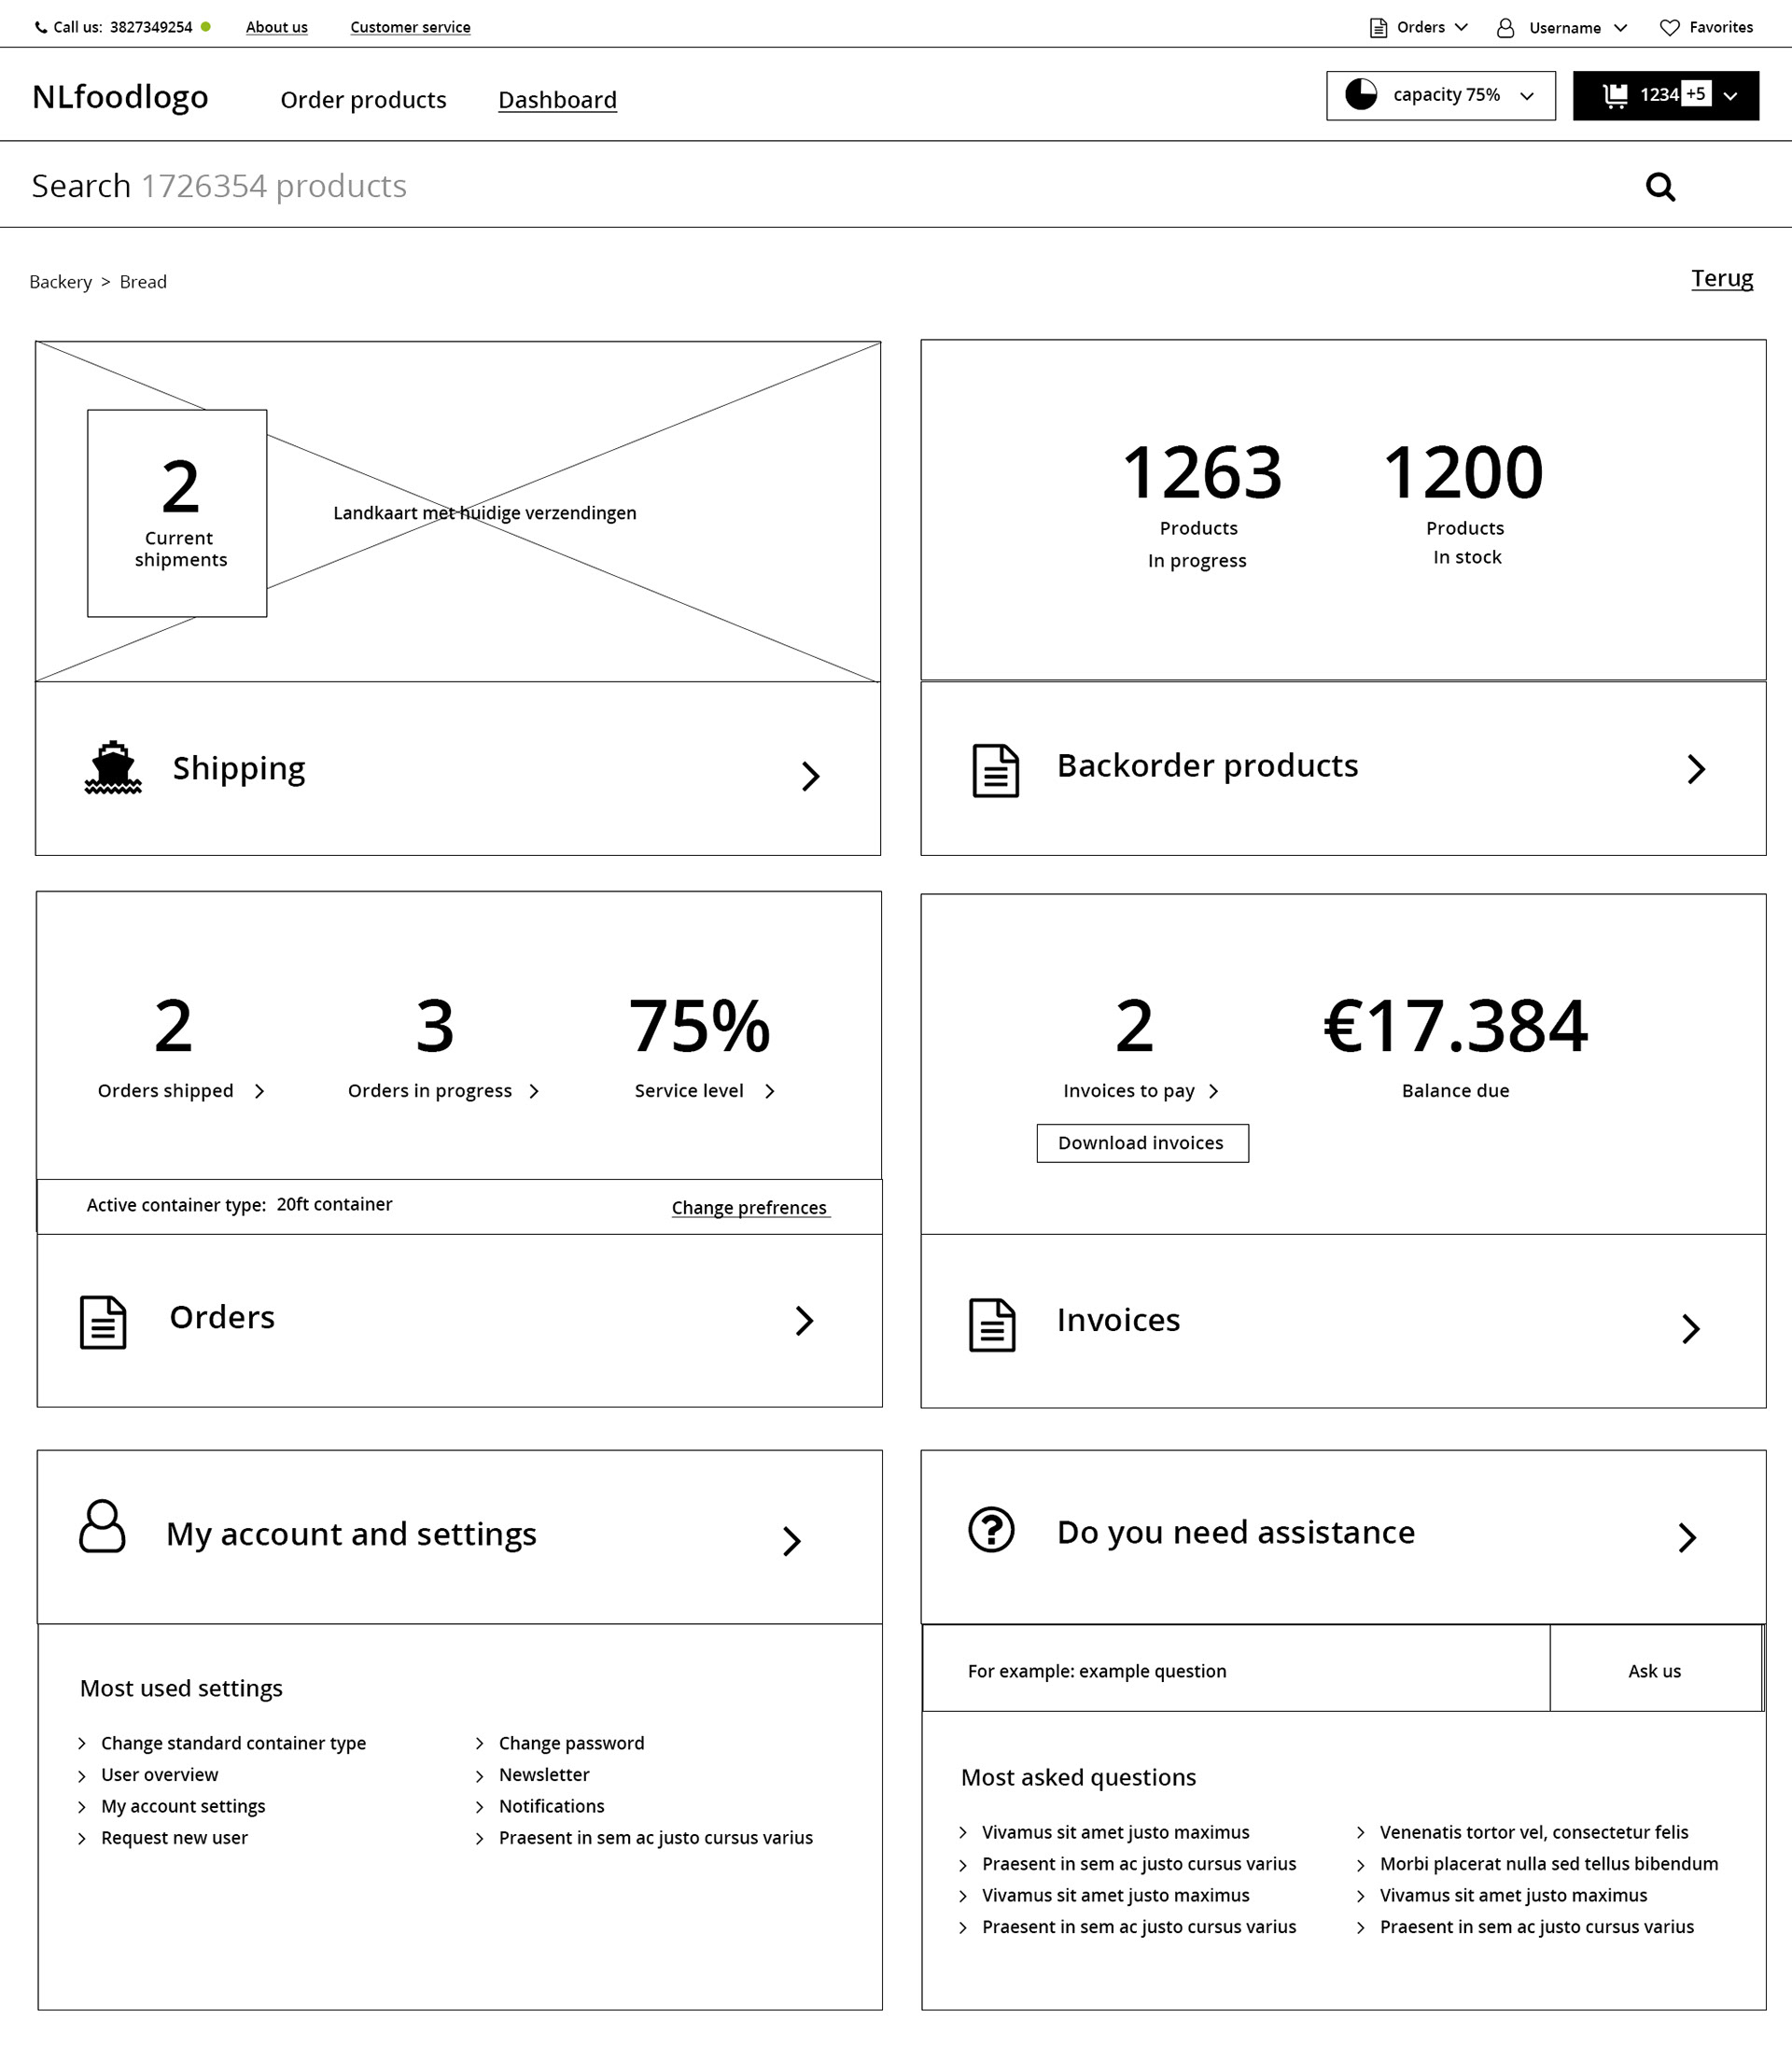Open the shopping cart 1234 dropdown
The image size is (1792, 2060).
click(x=1730, y=96)
